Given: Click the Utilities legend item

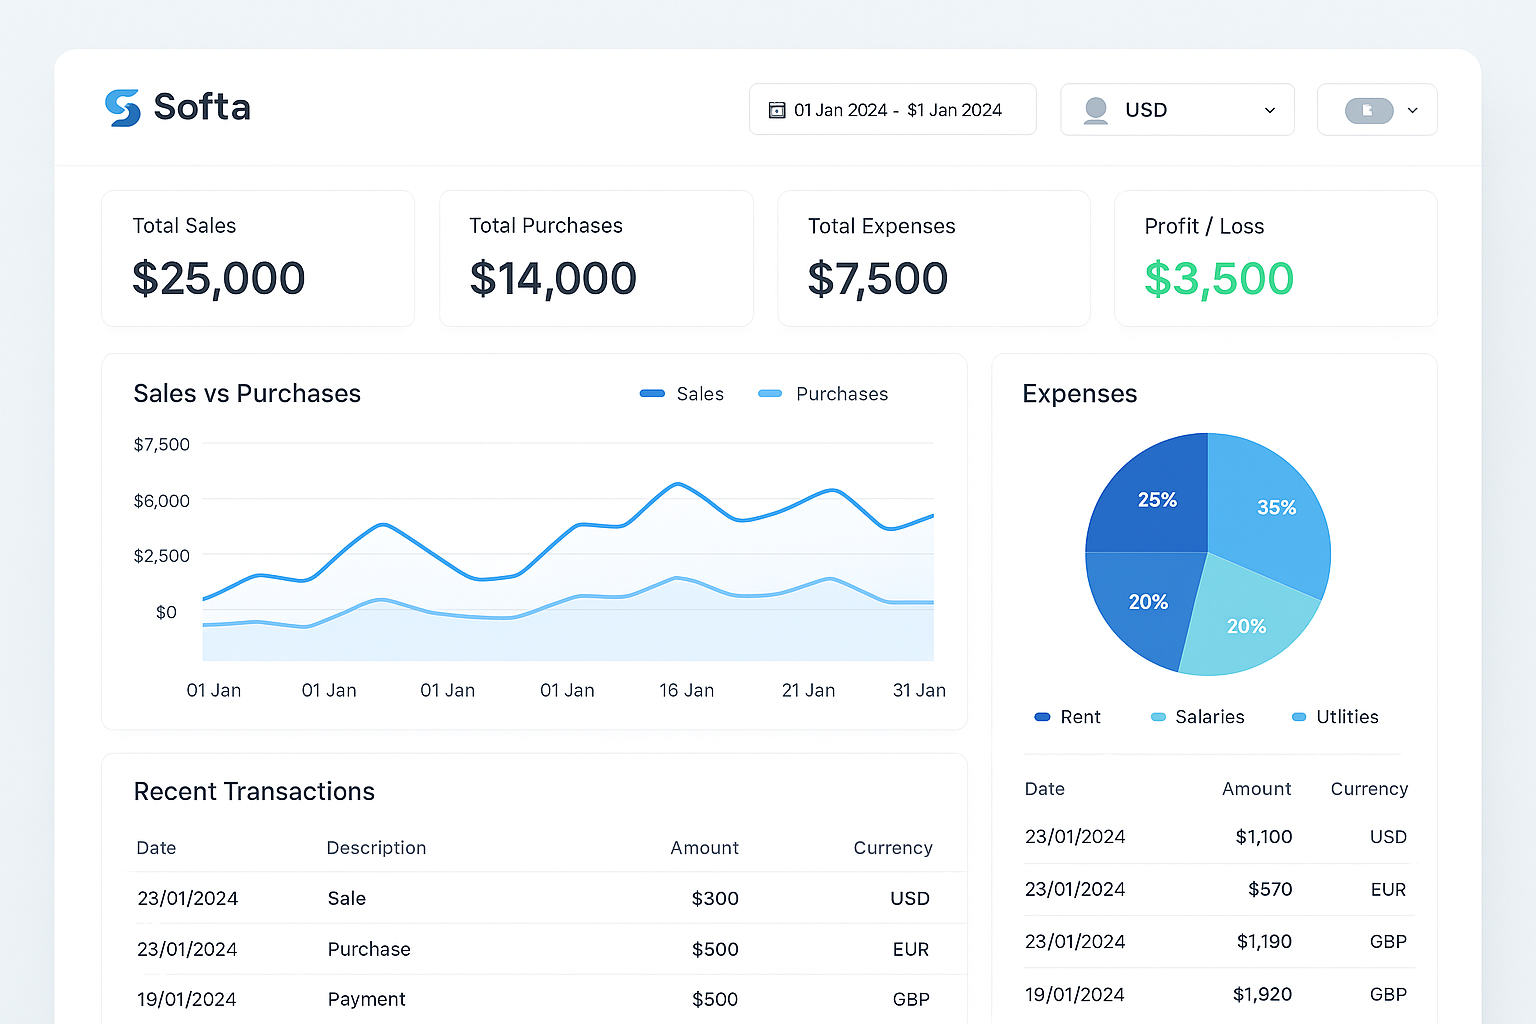Looking at the screenshot, I should coord(1335,717).
